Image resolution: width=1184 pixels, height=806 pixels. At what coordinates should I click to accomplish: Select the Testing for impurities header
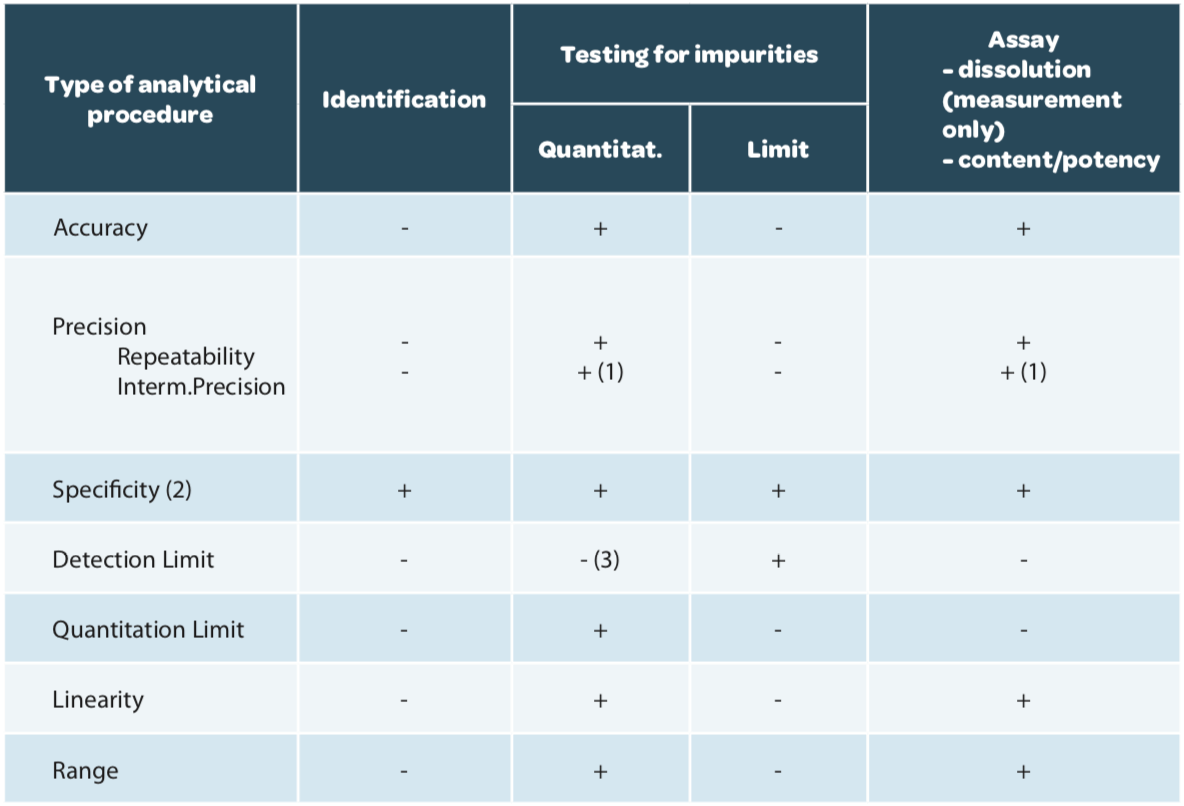[689, 54]
